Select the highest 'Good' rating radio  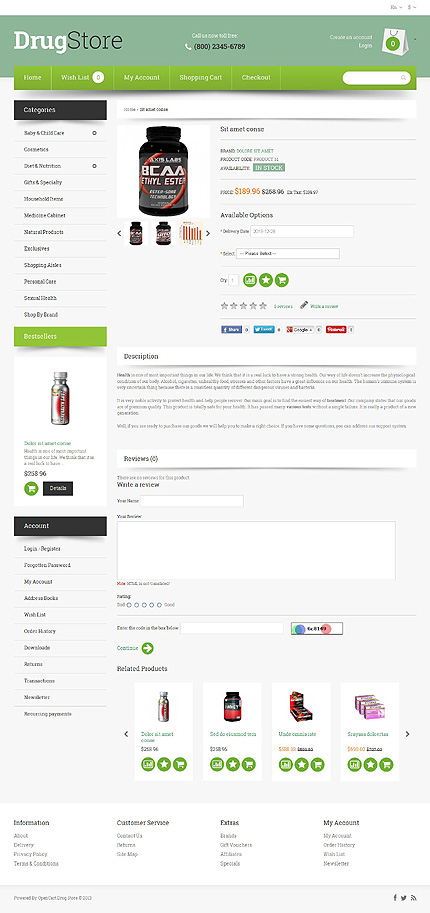click(x=160, y=605)
